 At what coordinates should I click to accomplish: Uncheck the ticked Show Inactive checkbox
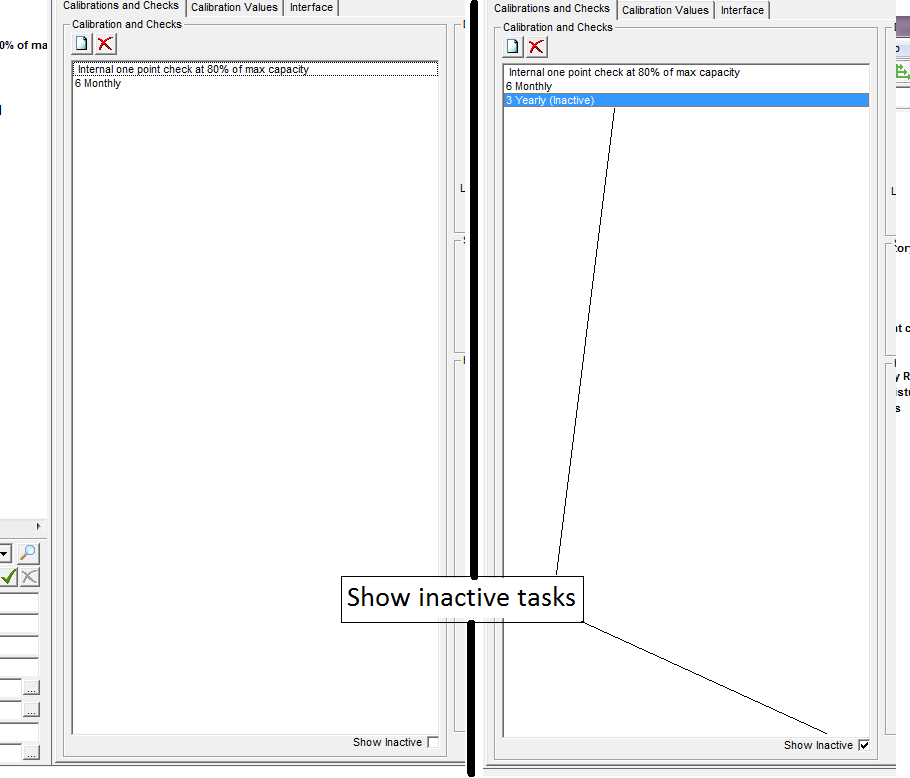[864, 745]
